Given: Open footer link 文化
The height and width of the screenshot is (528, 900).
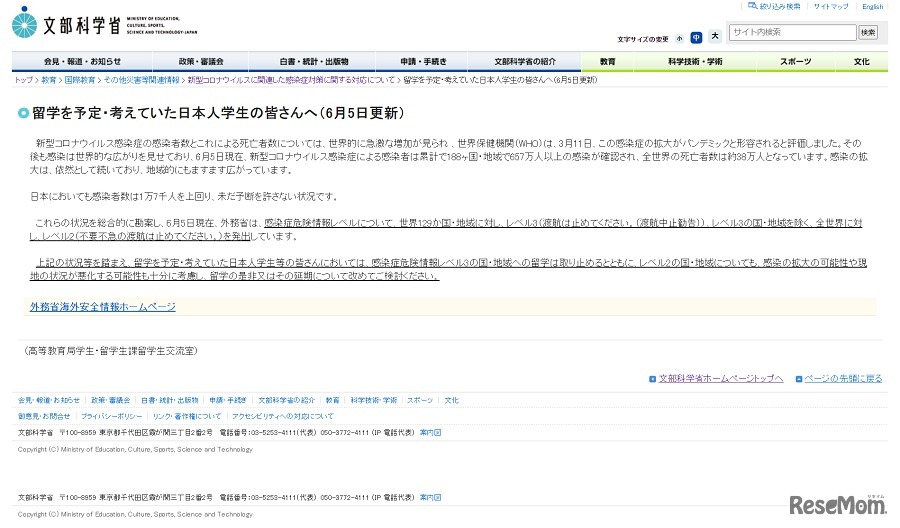Looking at the screenshot, I should pyautogui.click(x=452, y=401).
